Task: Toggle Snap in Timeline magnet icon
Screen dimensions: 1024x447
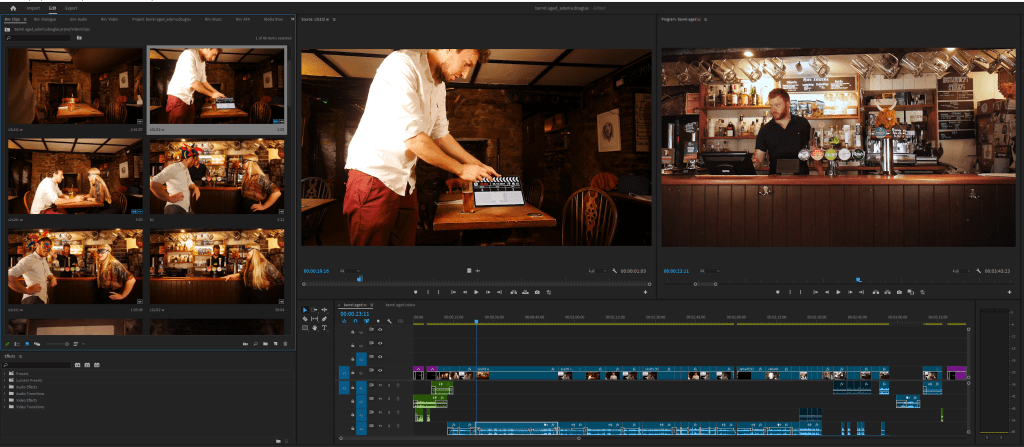Action: click(355, 321)
